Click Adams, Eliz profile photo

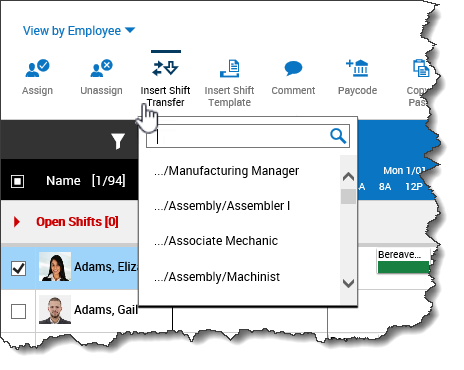(55, 267)
